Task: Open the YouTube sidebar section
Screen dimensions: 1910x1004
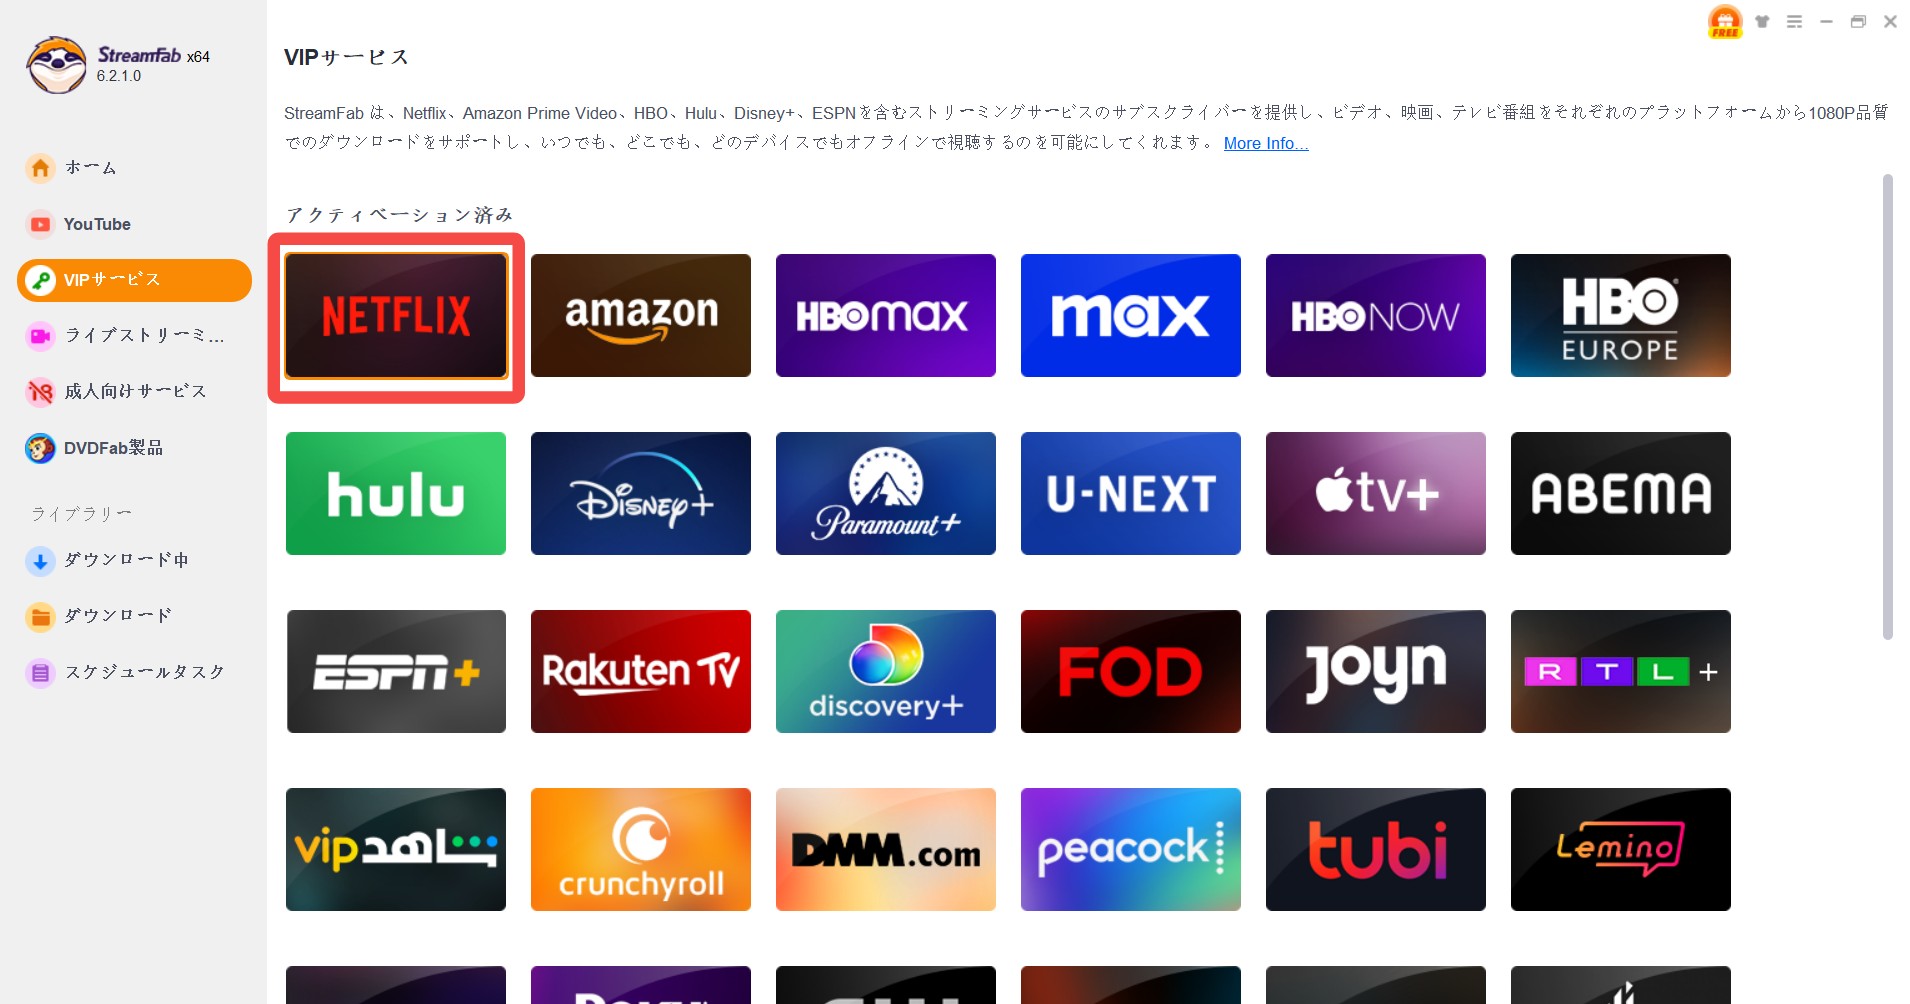Action: [134, 224]
